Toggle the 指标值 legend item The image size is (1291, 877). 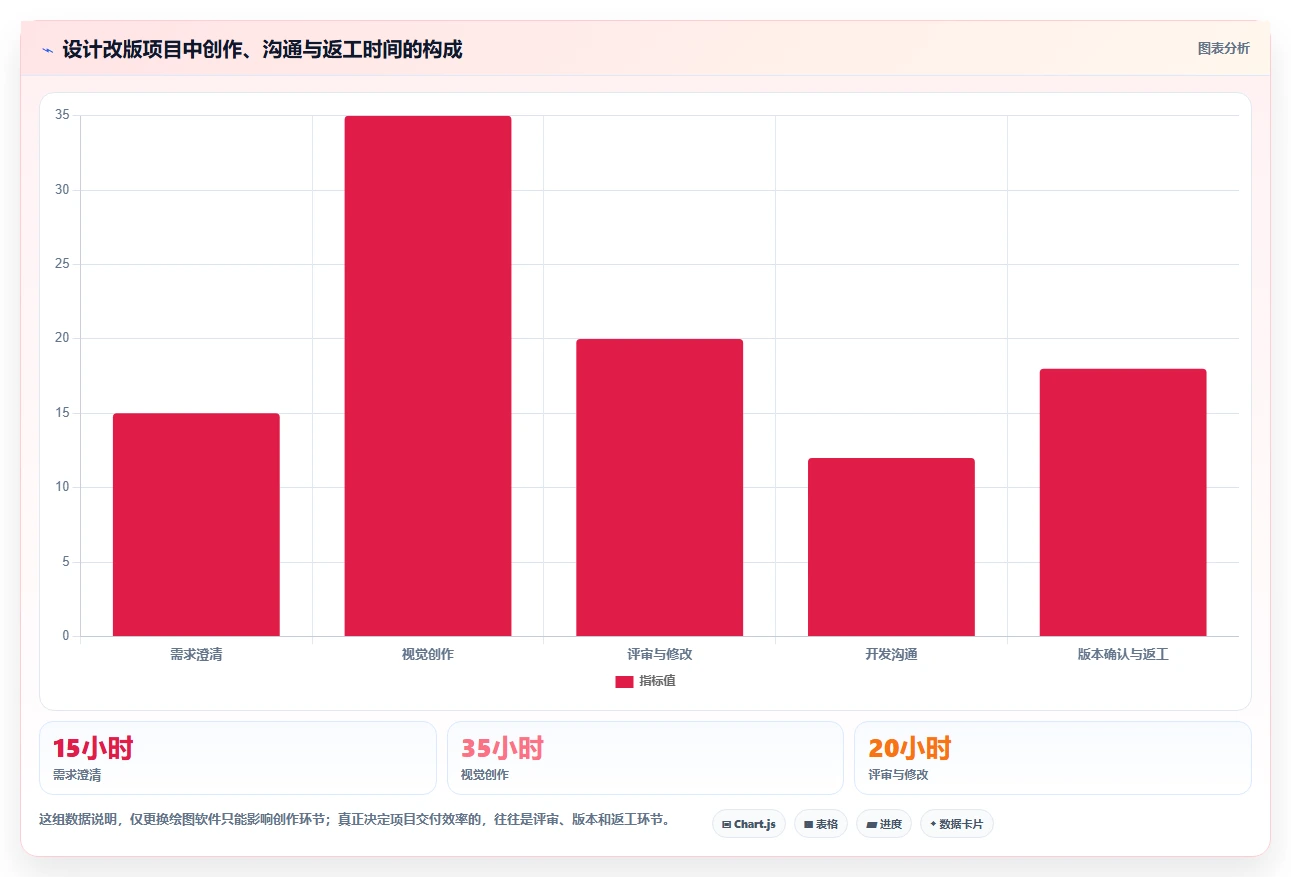(645, 681)
